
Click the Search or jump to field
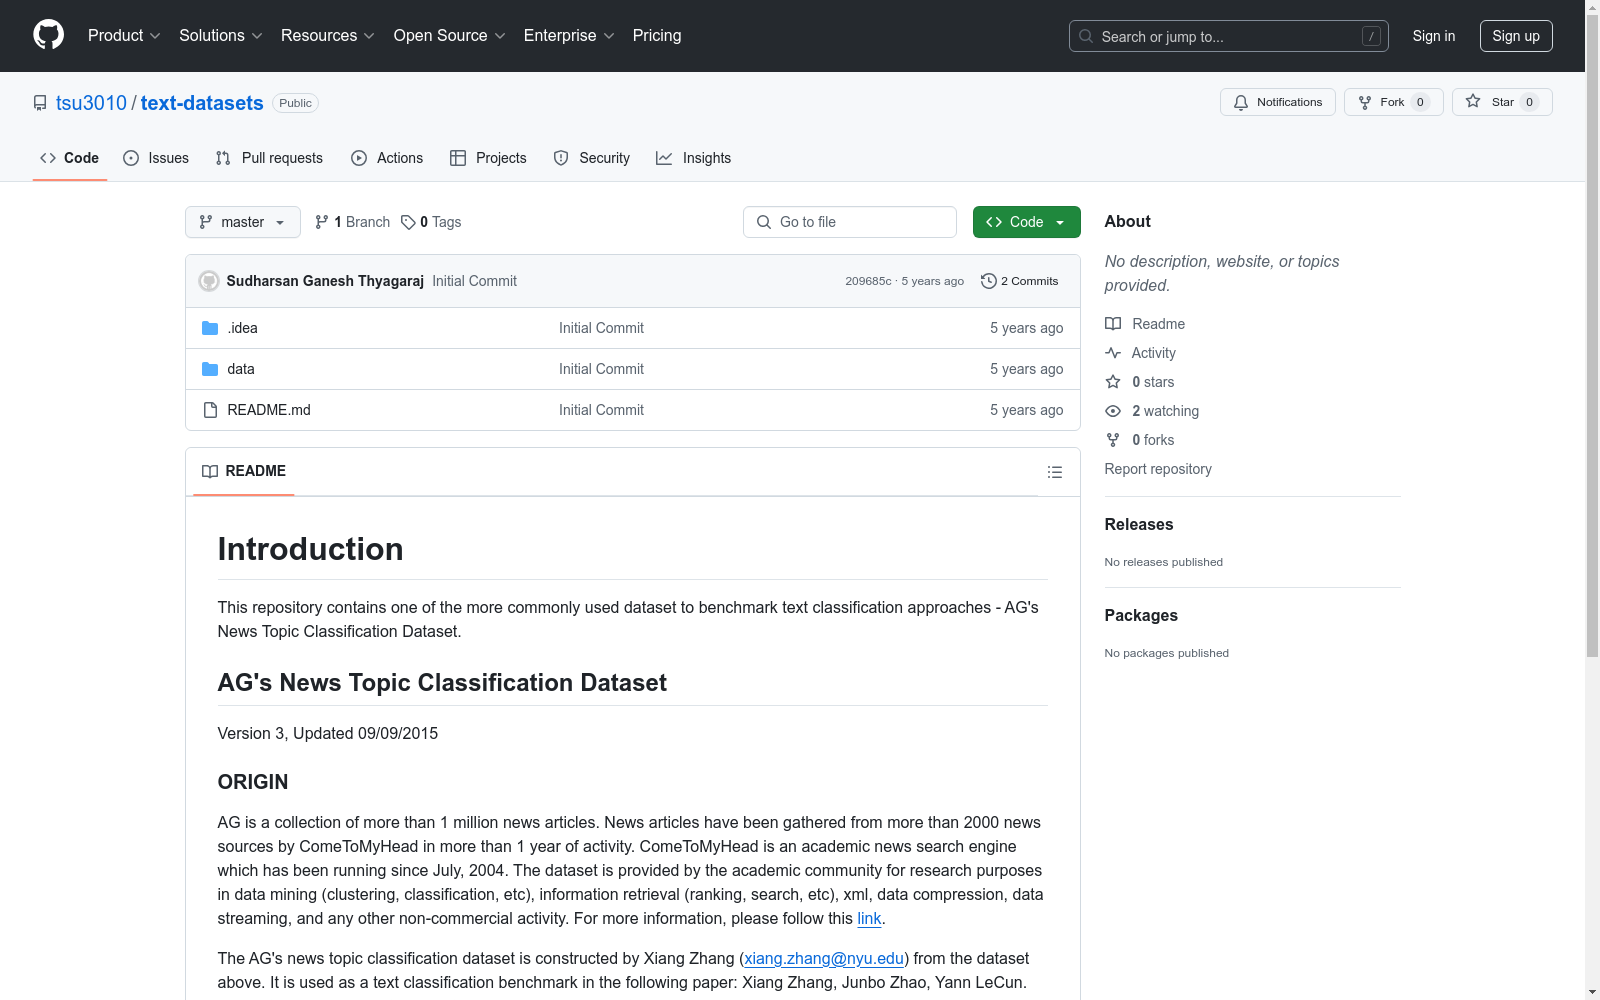[x=1229, y=36]
